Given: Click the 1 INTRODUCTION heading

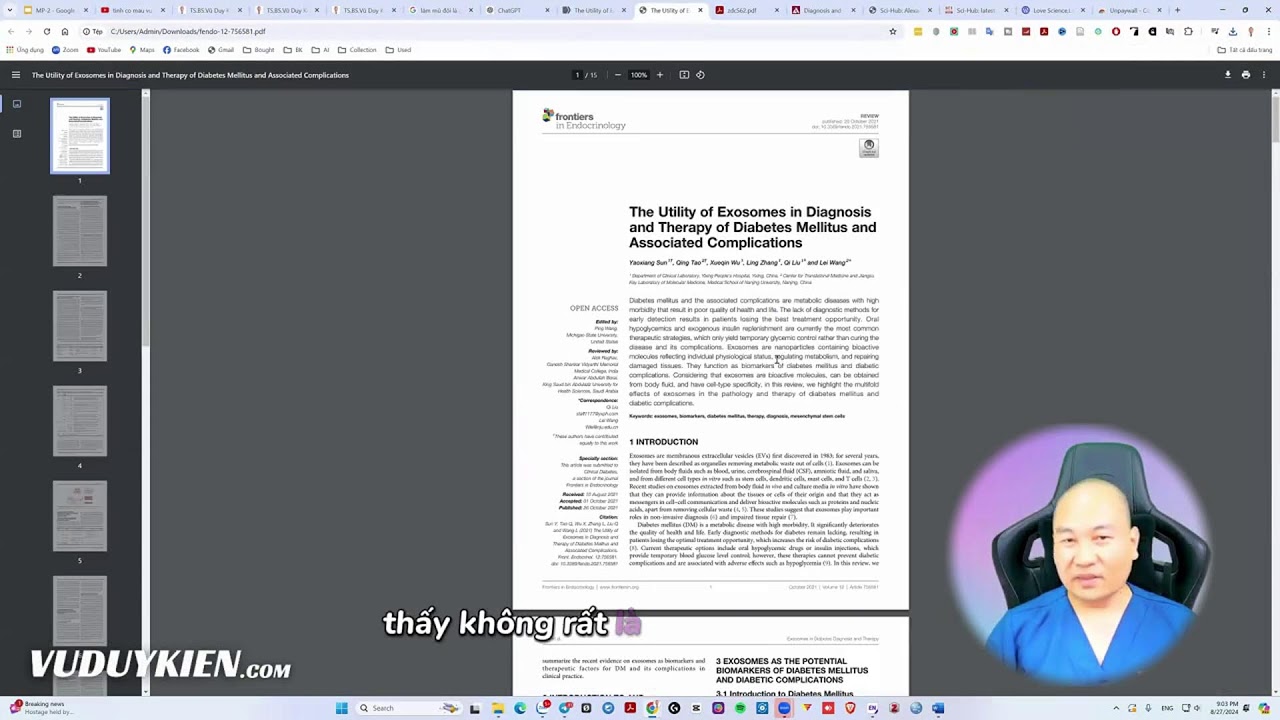Looking at the screenshot, I should click(663, 442).
